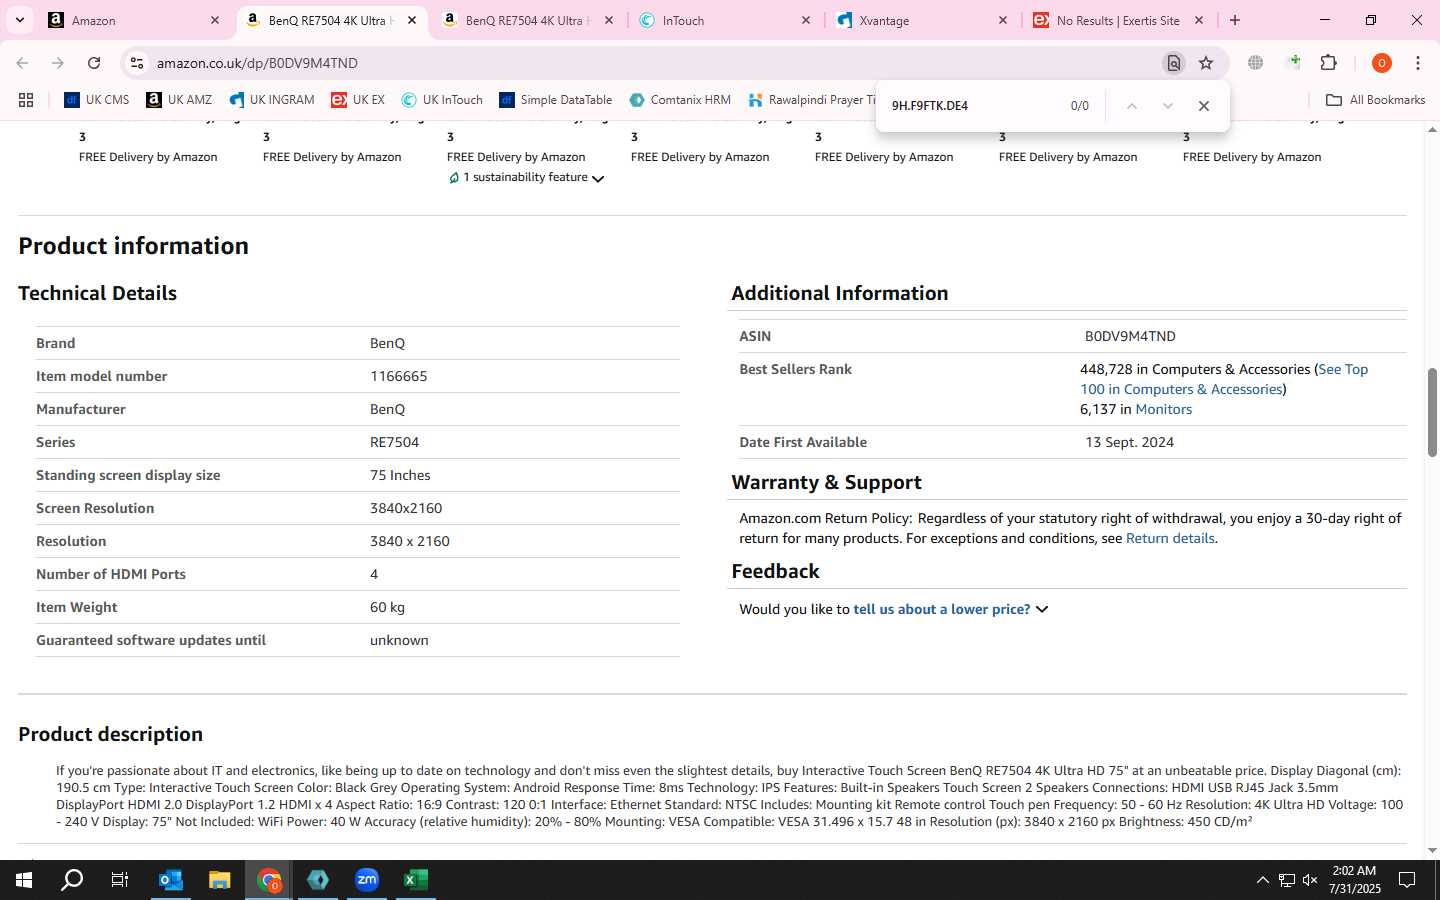The width and height of the screenshot is (1440, 900).
Task: Reload the Amazon product page
Action: point(94,63)
